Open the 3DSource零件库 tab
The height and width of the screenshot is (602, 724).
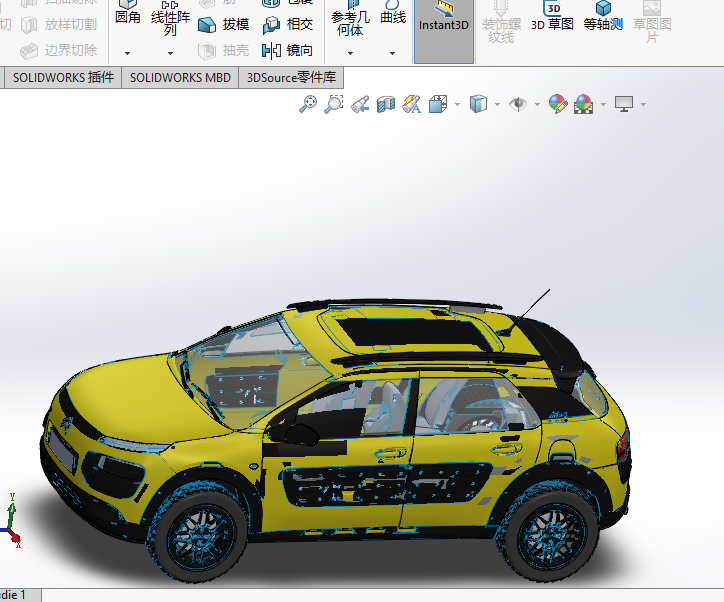(291, 77)
